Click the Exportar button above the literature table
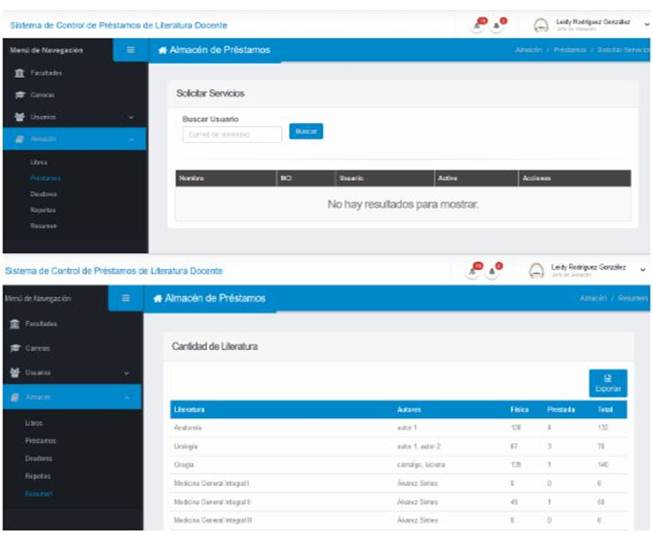Image resolution: width=653 pixels, height=535 pixels. pyautogui.click(x=608, y=383)
